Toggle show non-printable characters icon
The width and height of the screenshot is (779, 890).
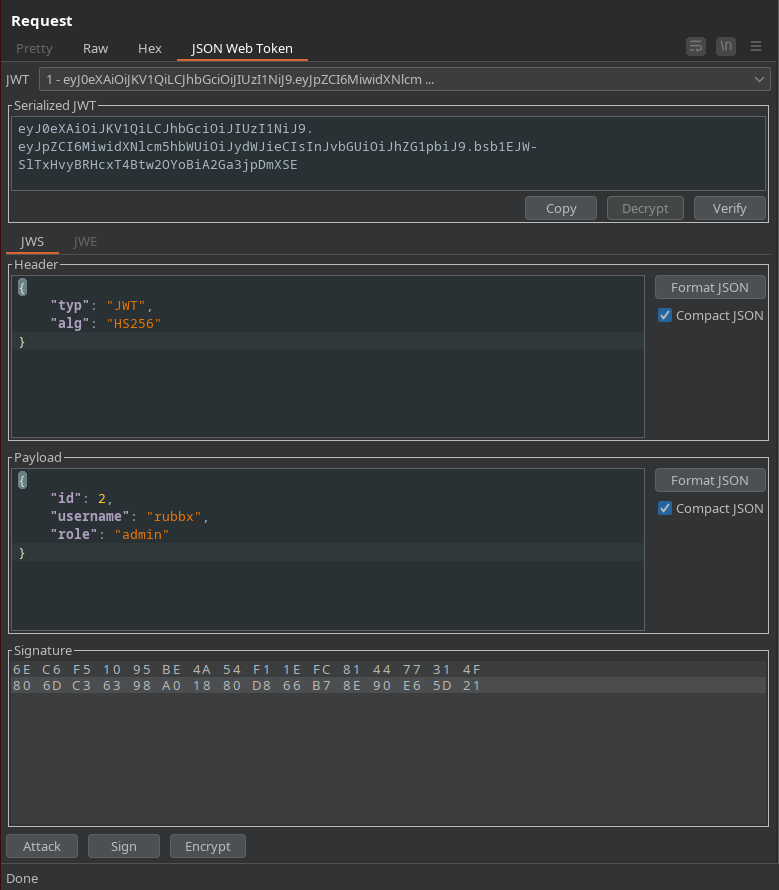click(x=726, y=47)
